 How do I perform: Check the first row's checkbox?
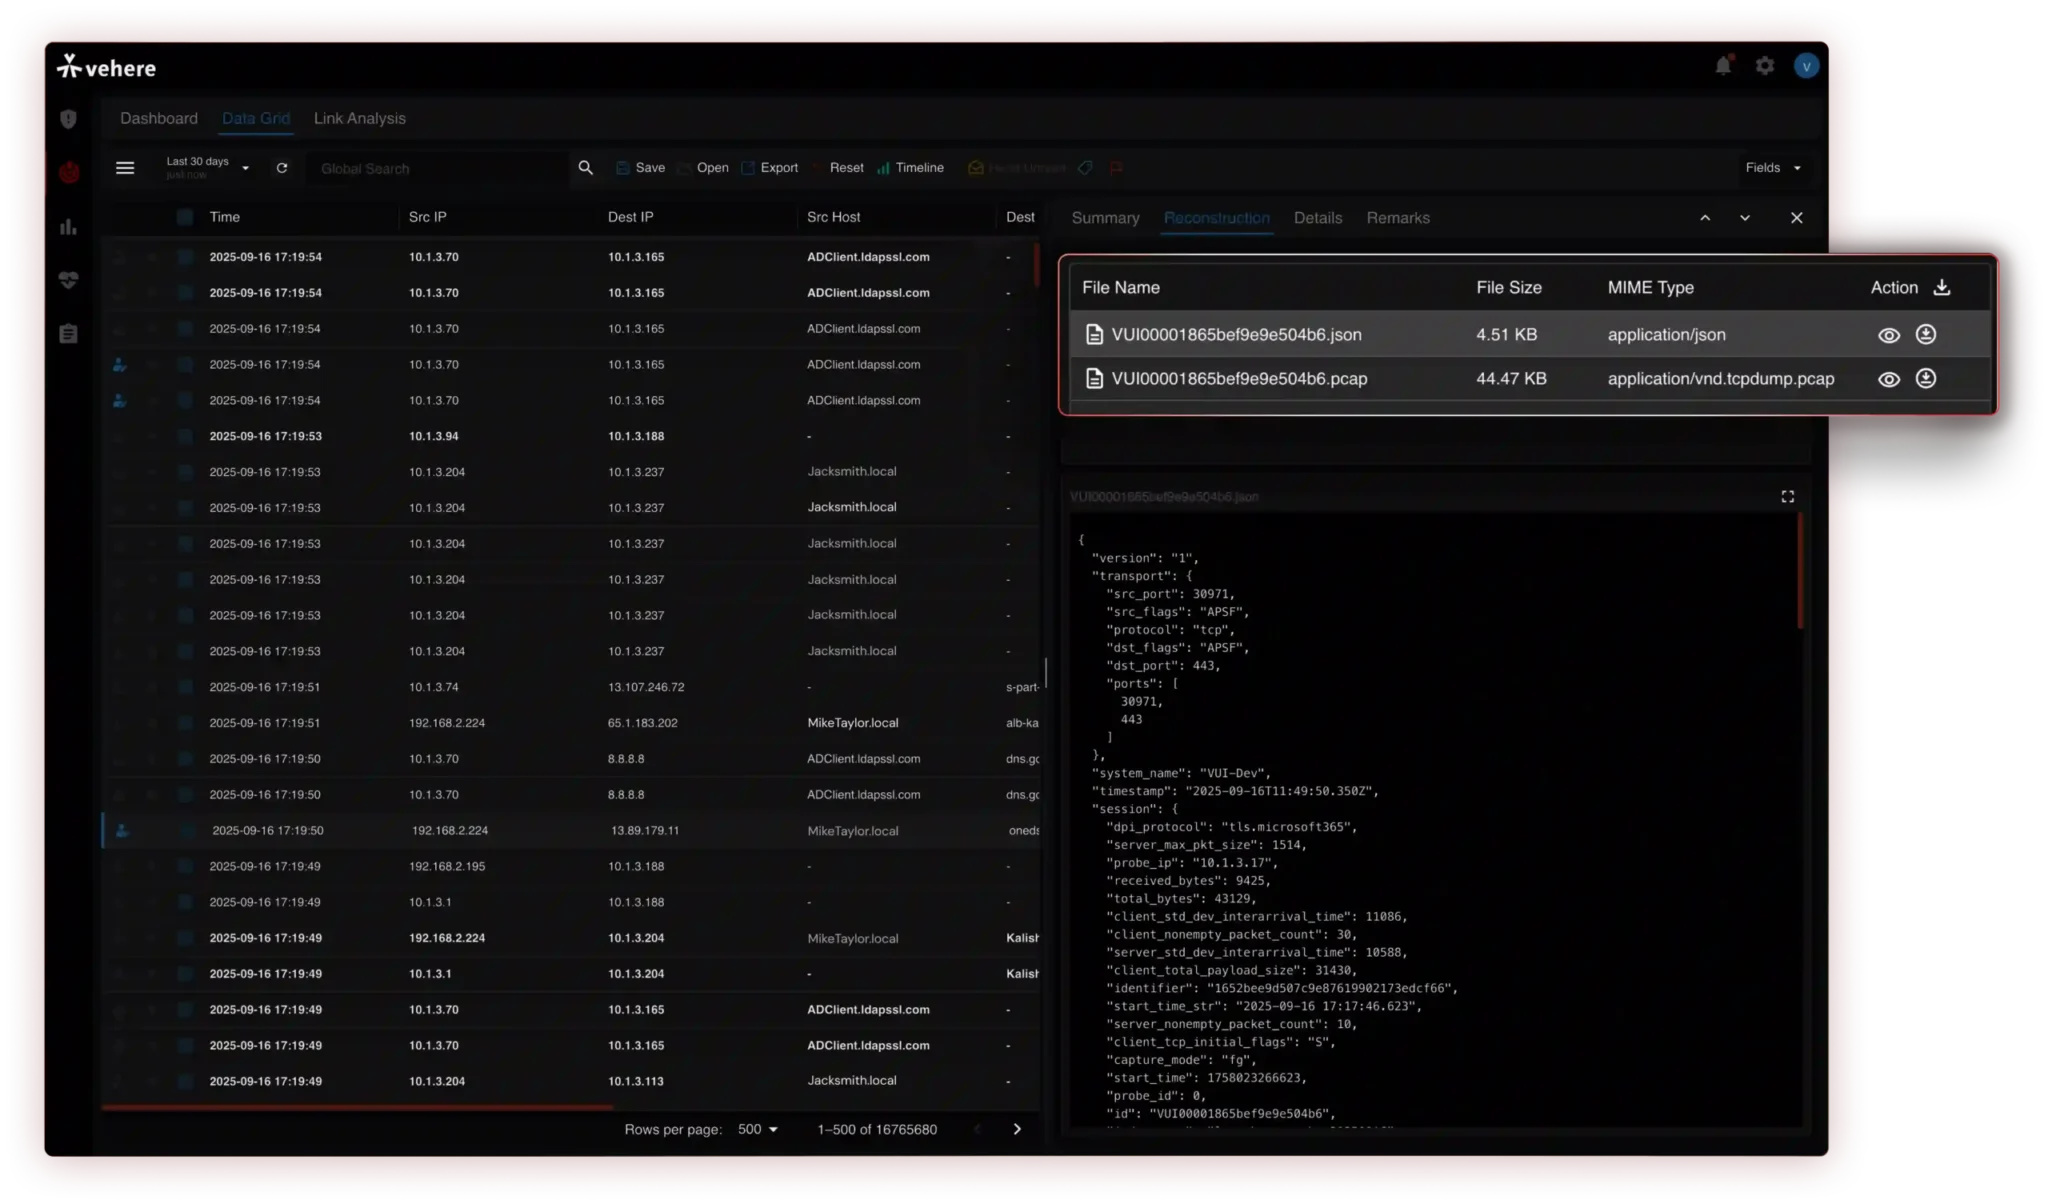click(185, 257)
